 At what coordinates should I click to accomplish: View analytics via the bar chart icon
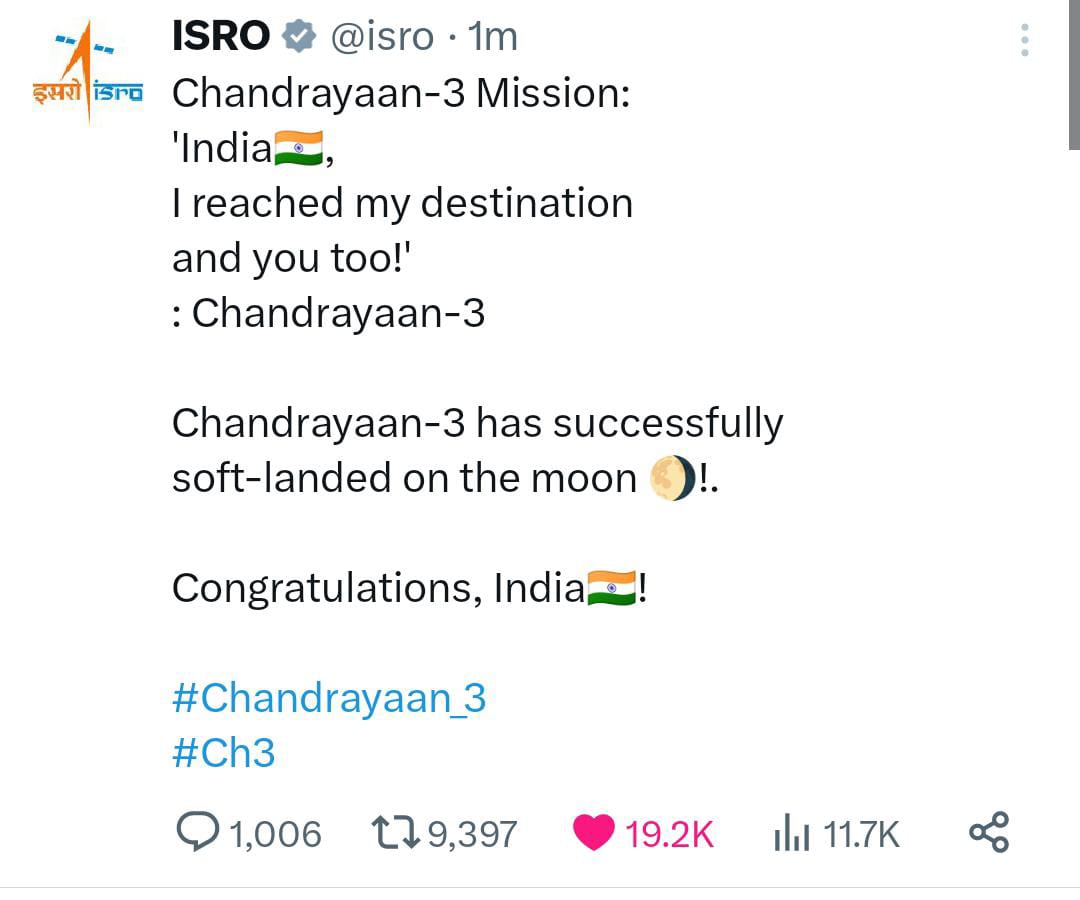point(791,833)
